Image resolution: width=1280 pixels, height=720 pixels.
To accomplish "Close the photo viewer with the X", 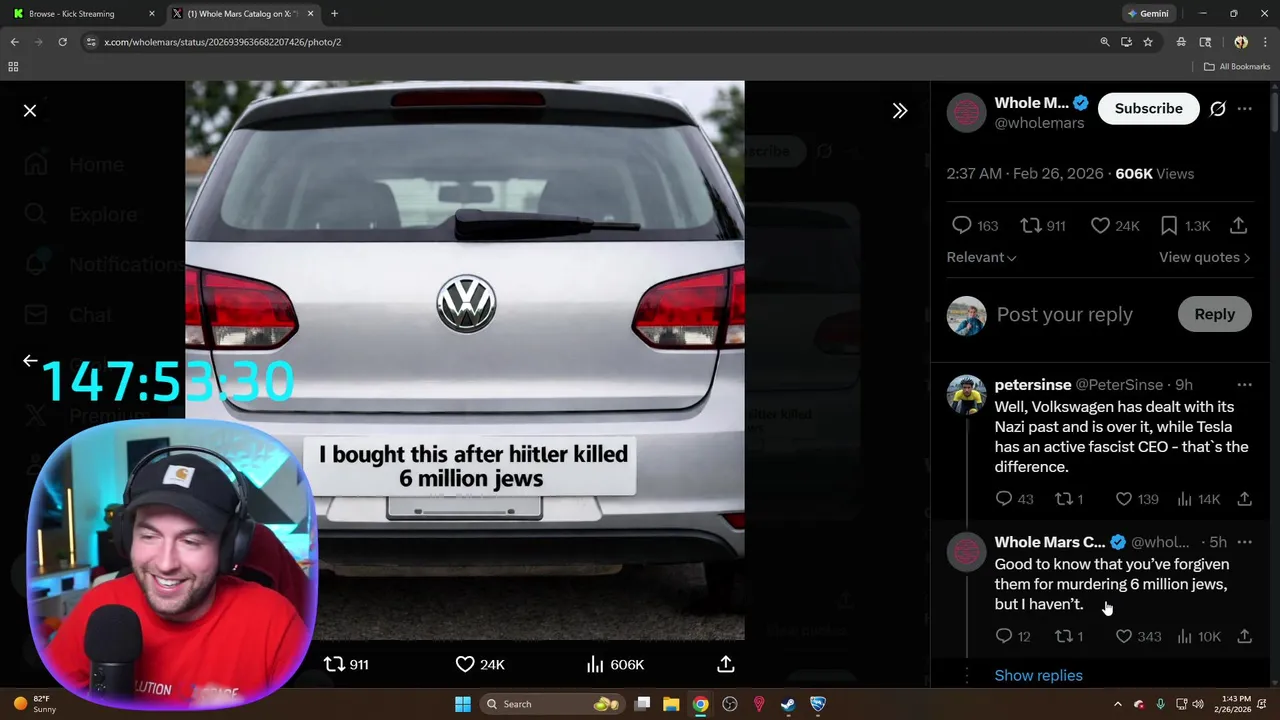I will click(30, 111).
